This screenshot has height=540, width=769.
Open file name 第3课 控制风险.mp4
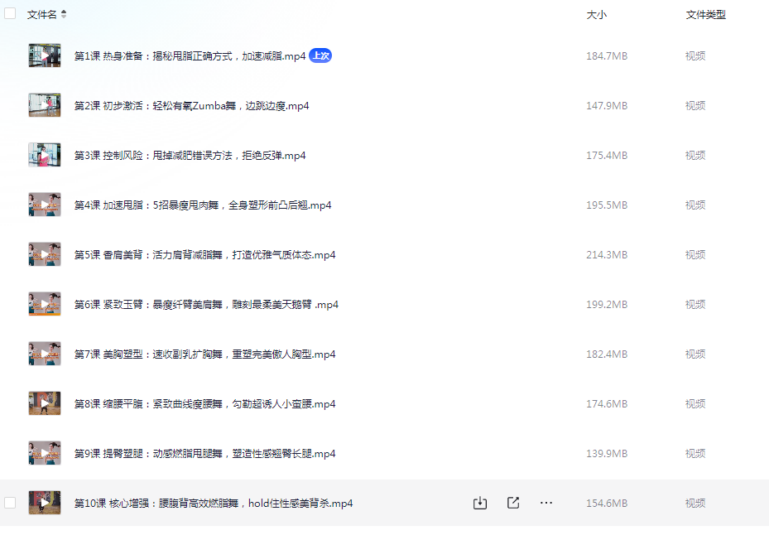pyautogui.click(x=190, y=155)
